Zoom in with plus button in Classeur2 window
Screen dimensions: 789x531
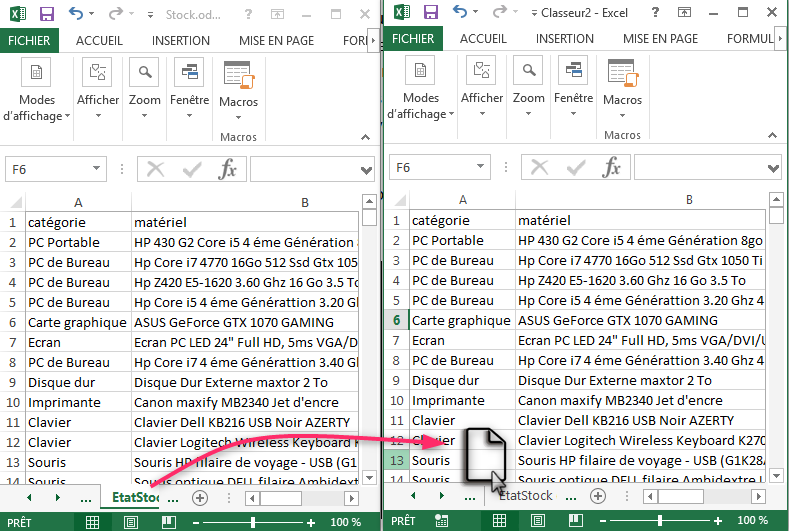click(x=718, y=521)
